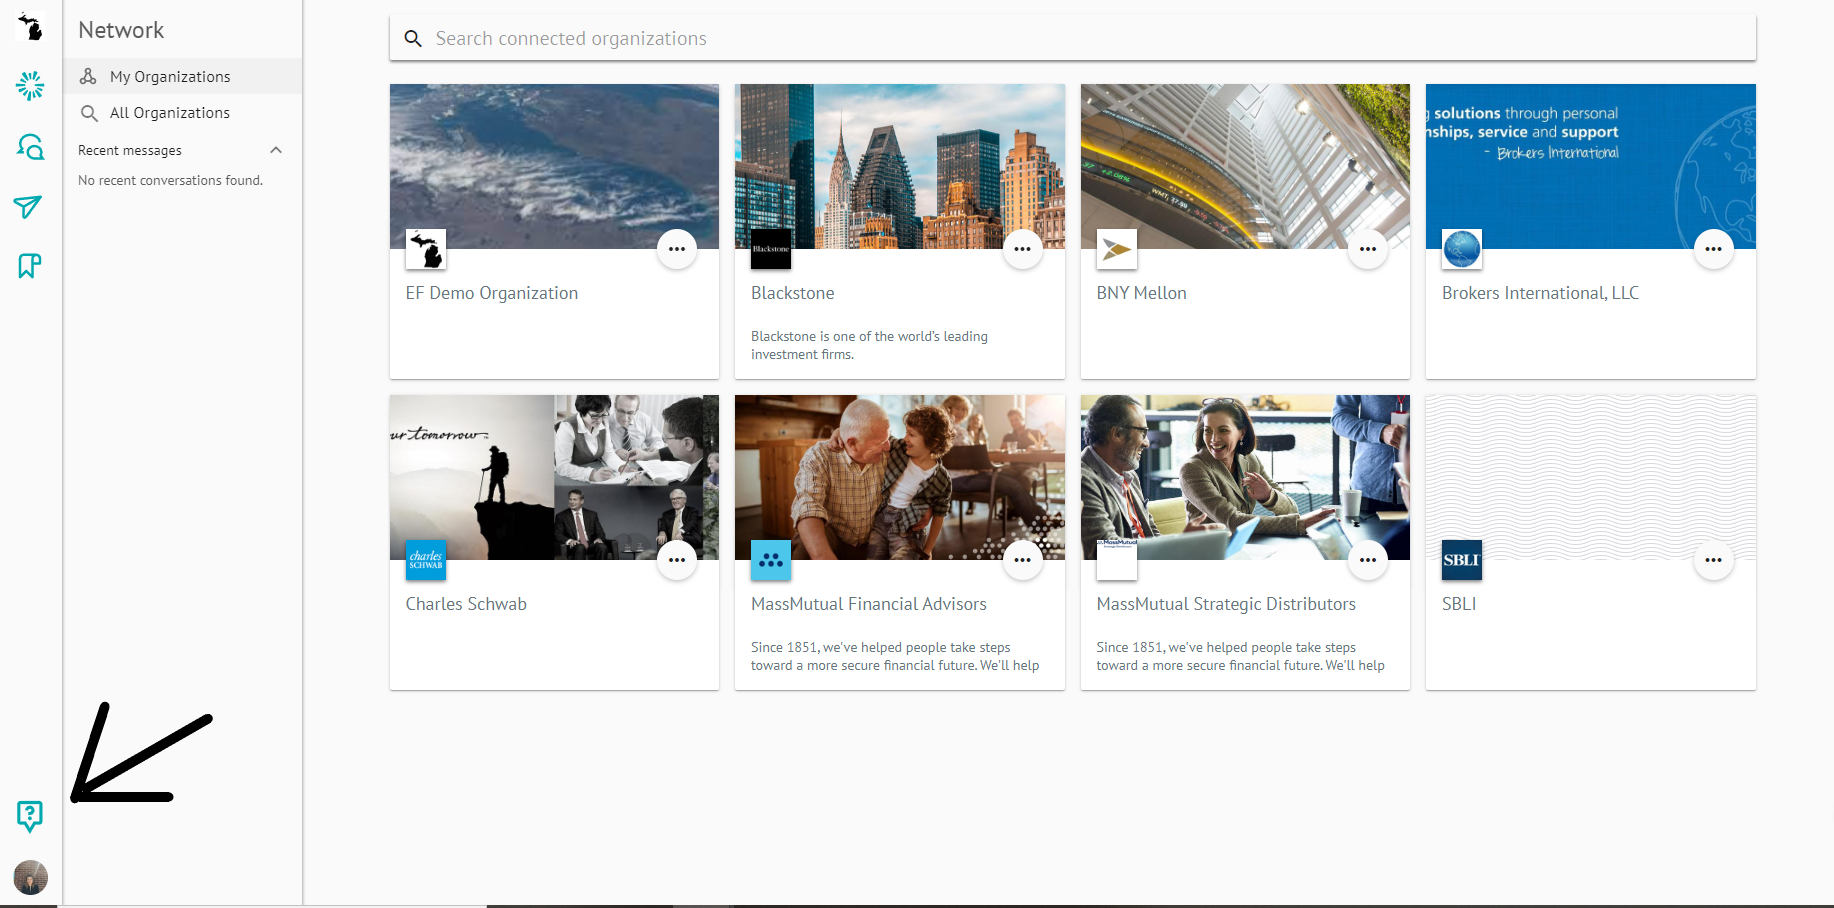Click the MassMutual Financial Advisors dots logo
Screen dimensions: 1834x908
pos(771,560)
